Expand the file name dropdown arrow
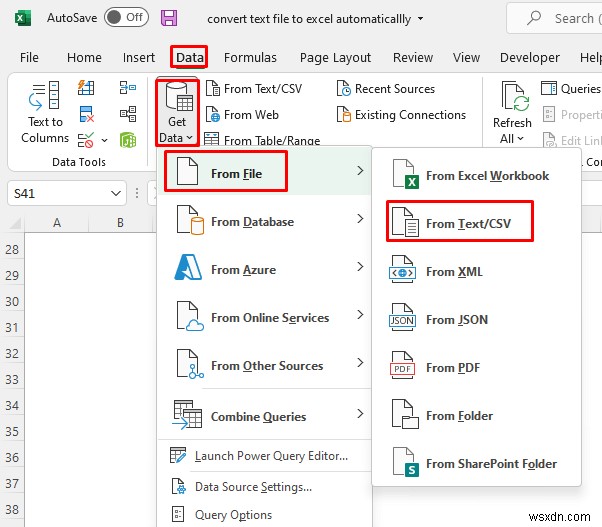Image resolution: width=602 pixels, height=527 pixels. (x=420, y=18)
